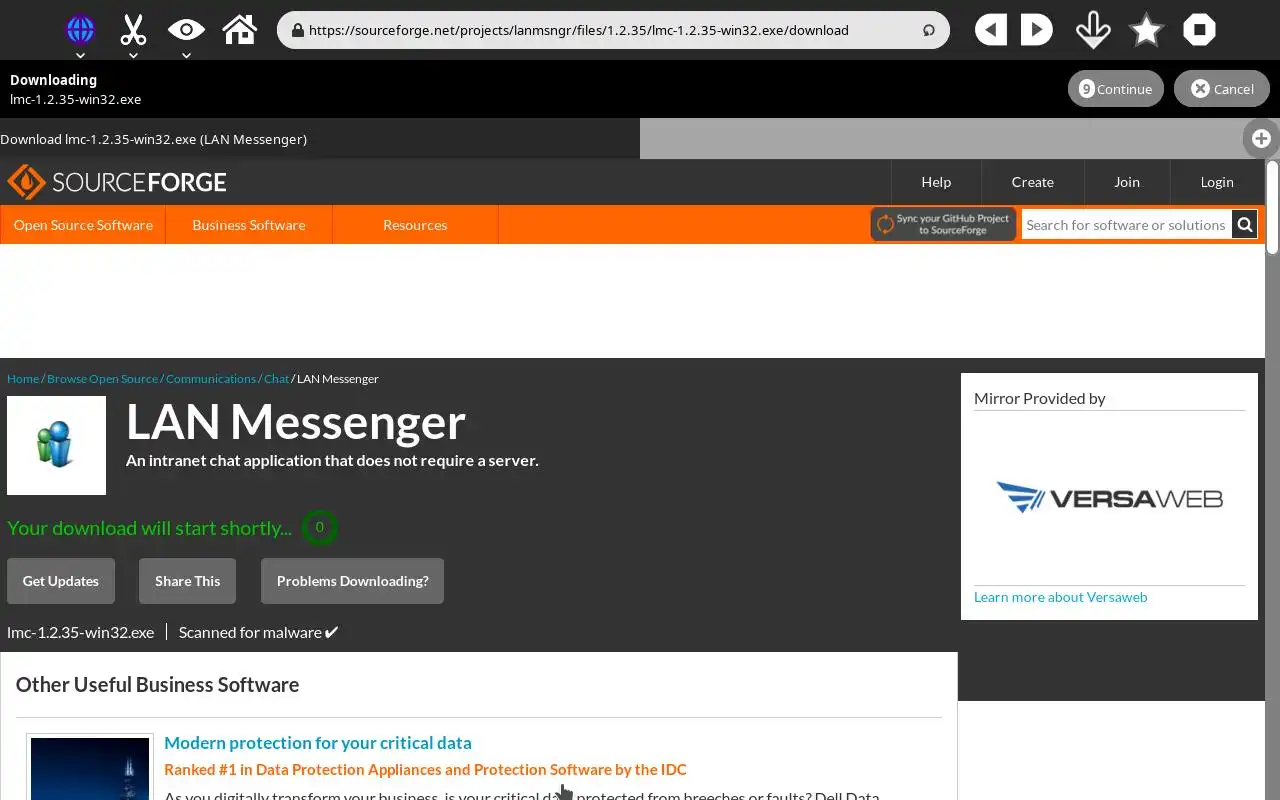Click the search for software input field
Screen dimensions: 1280x800
click(1126, 225)
